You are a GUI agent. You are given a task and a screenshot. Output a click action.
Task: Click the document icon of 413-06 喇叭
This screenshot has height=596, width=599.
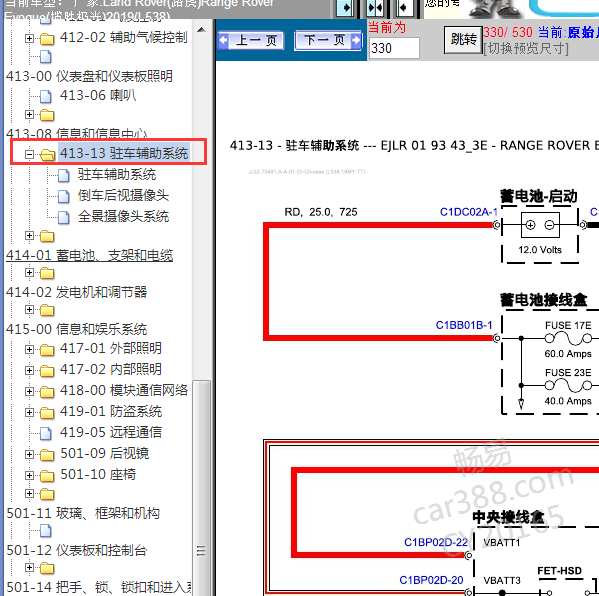click(x=45, y=96)
